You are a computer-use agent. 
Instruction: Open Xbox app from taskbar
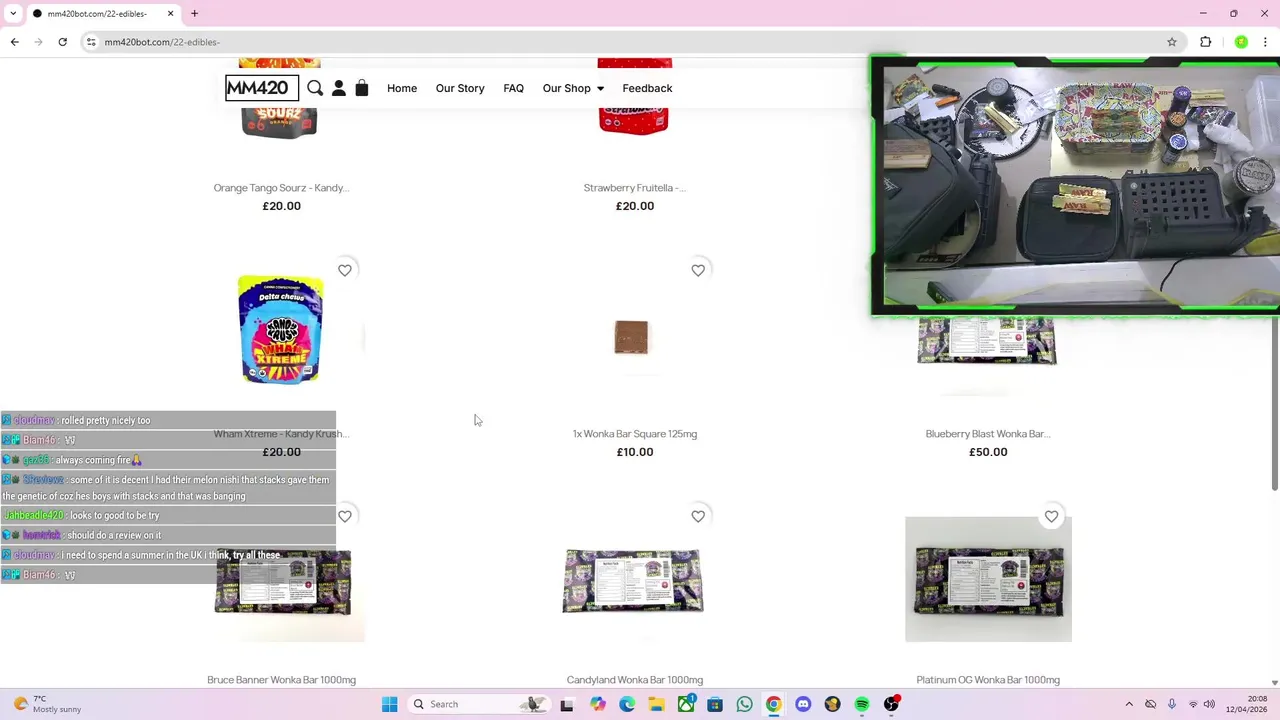click(x=686, y=704)
